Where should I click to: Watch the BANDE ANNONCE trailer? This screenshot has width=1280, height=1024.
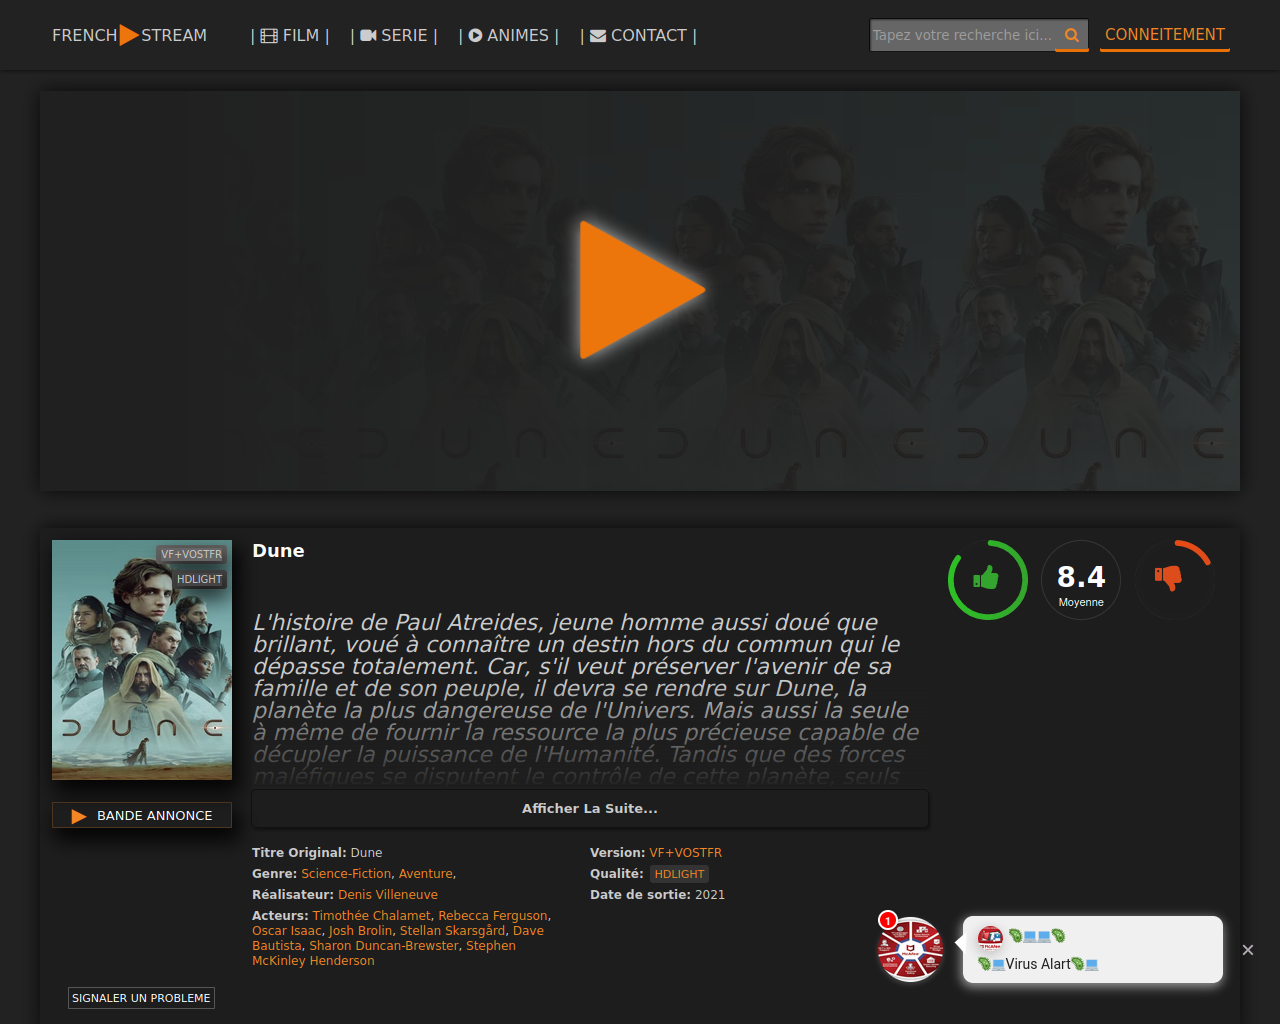(142, 816)
